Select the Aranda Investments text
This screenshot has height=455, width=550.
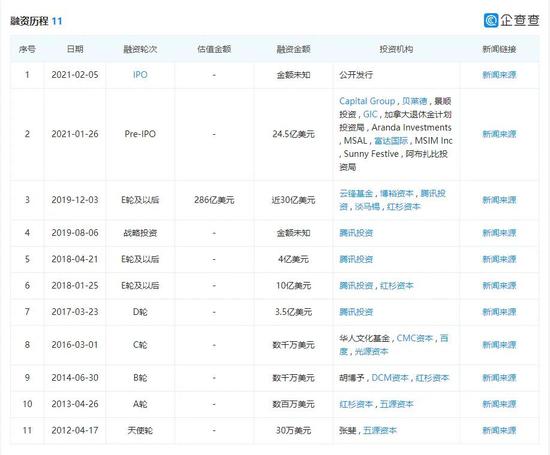tap(411, 127)
